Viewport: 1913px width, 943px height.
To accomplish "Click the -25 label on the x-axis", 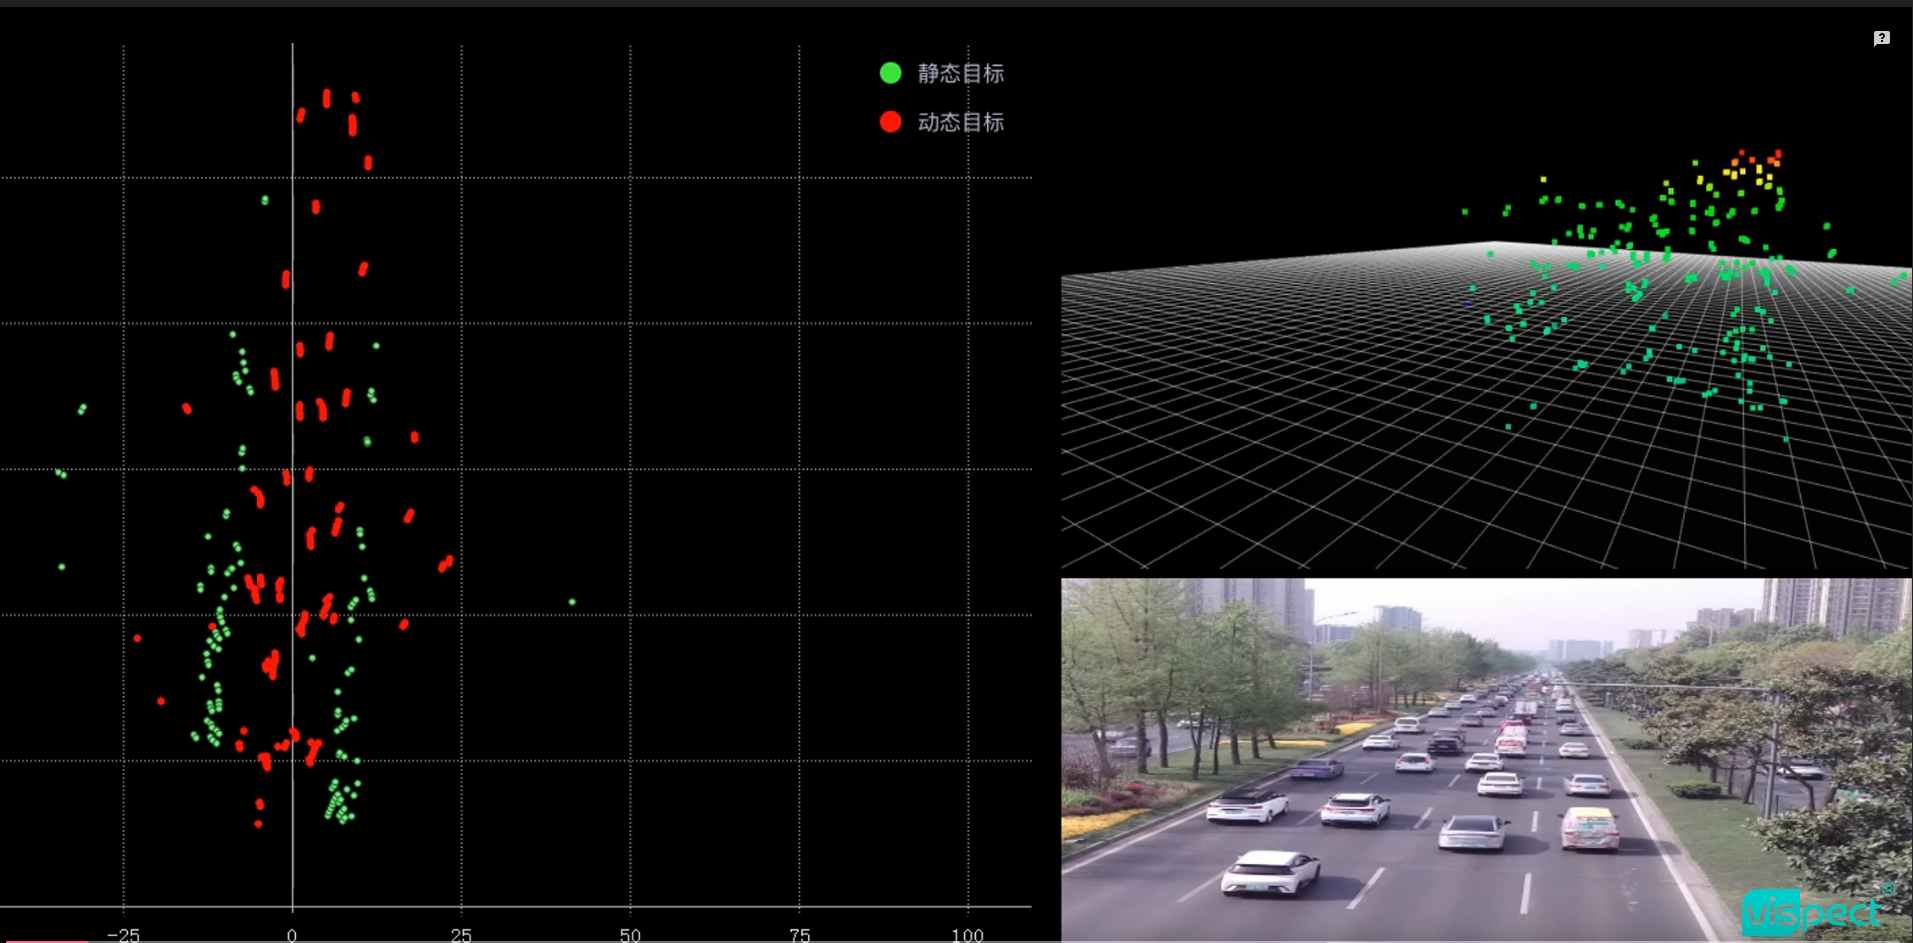I will coord(123,935).
